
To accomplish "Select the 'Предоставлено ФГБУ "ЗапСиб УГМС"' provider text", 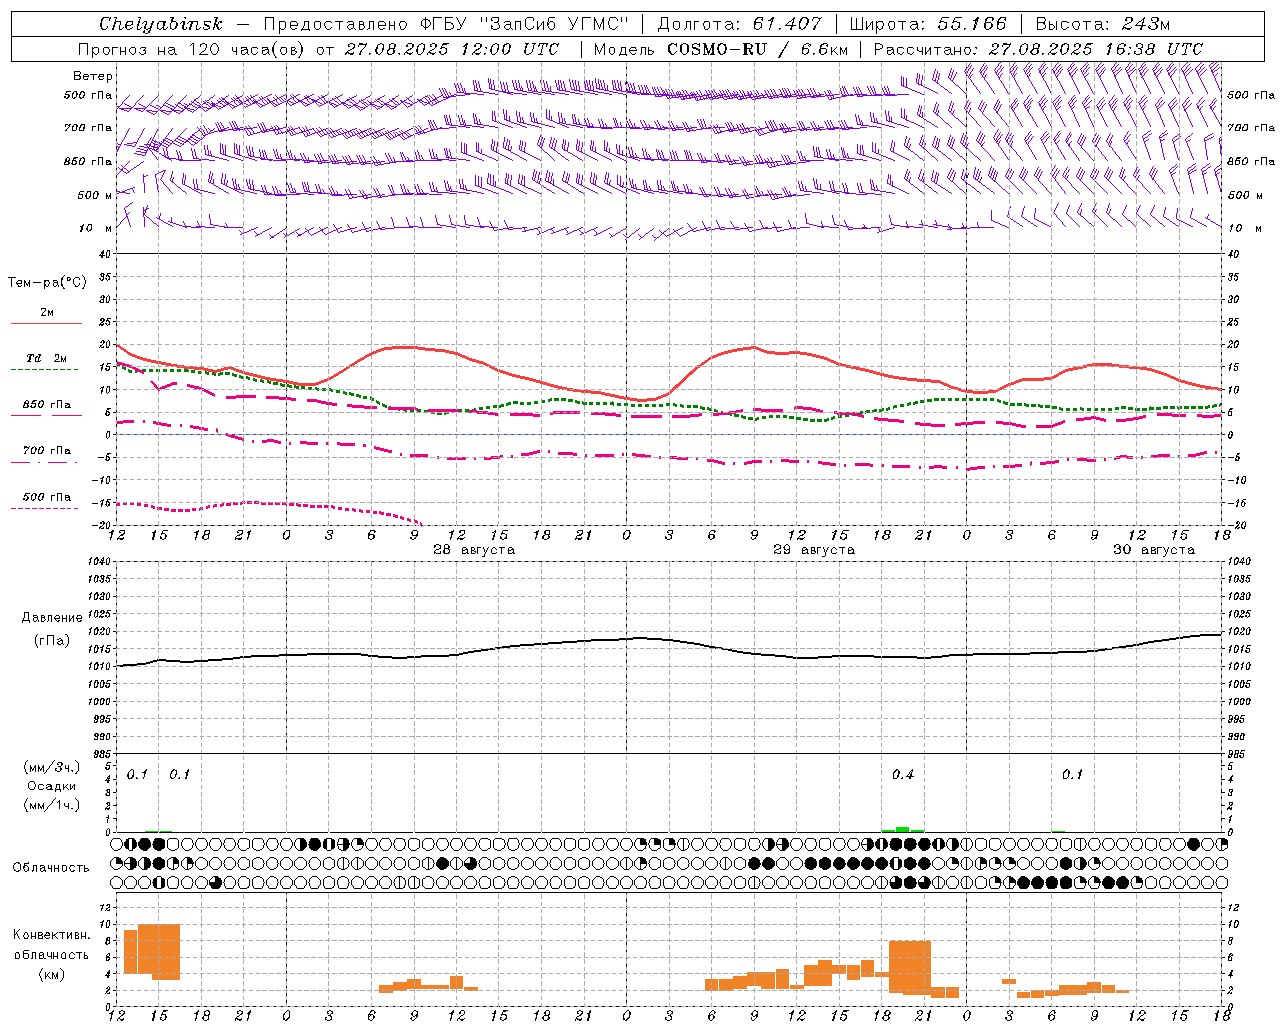I will (446, 24).
